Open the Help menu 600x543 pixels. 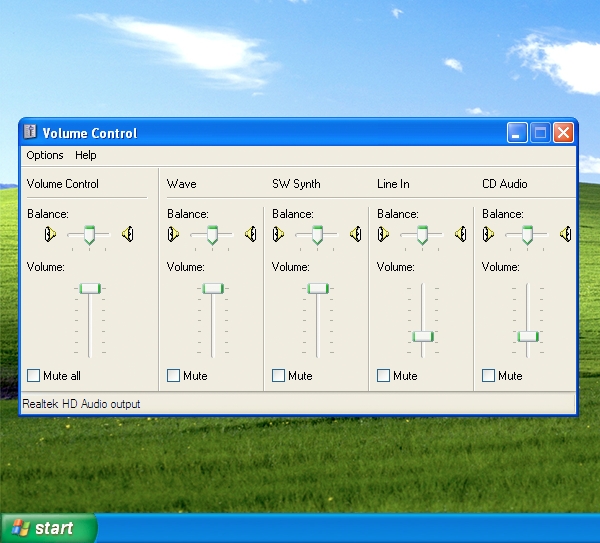pos(86,155)
